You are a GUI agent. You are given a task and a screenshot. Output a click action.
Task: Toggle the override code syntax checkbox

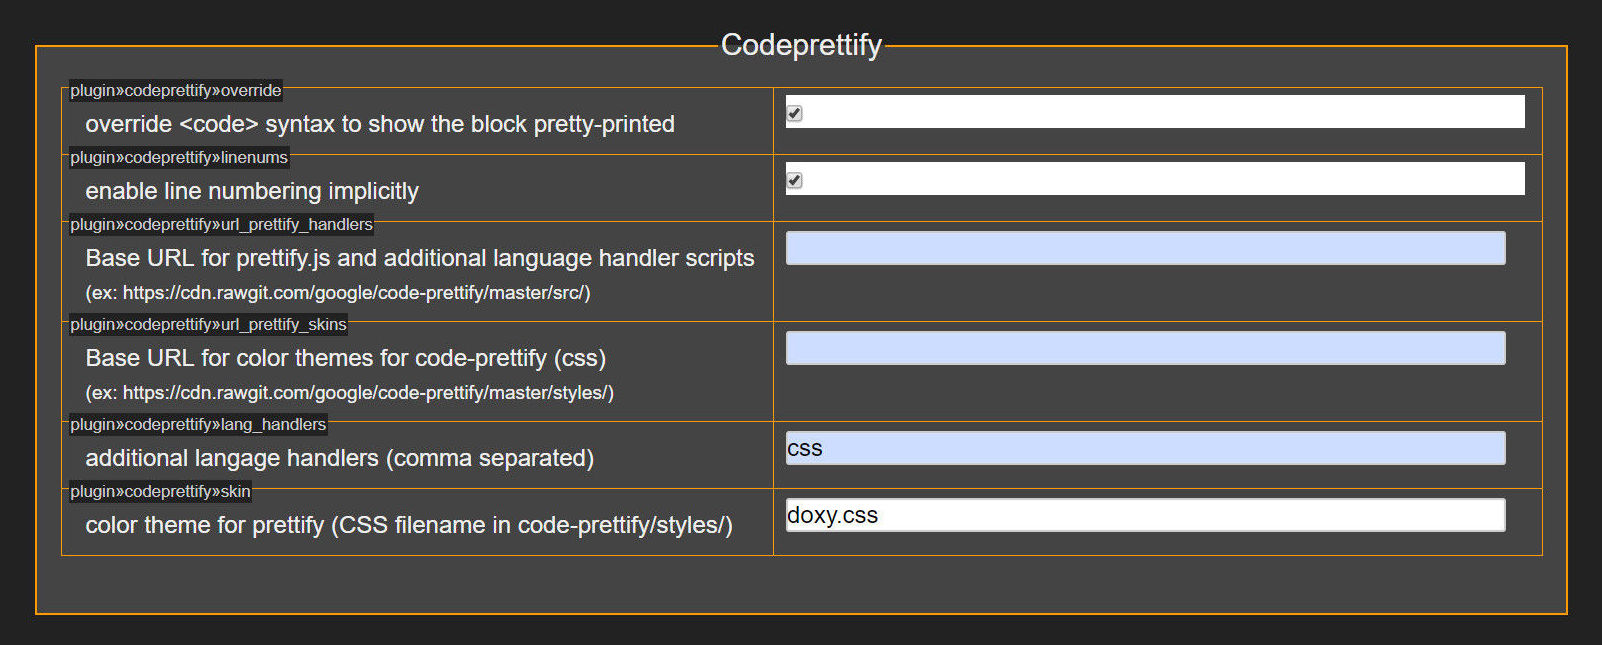pyautogui.click(x=794, y=113)
